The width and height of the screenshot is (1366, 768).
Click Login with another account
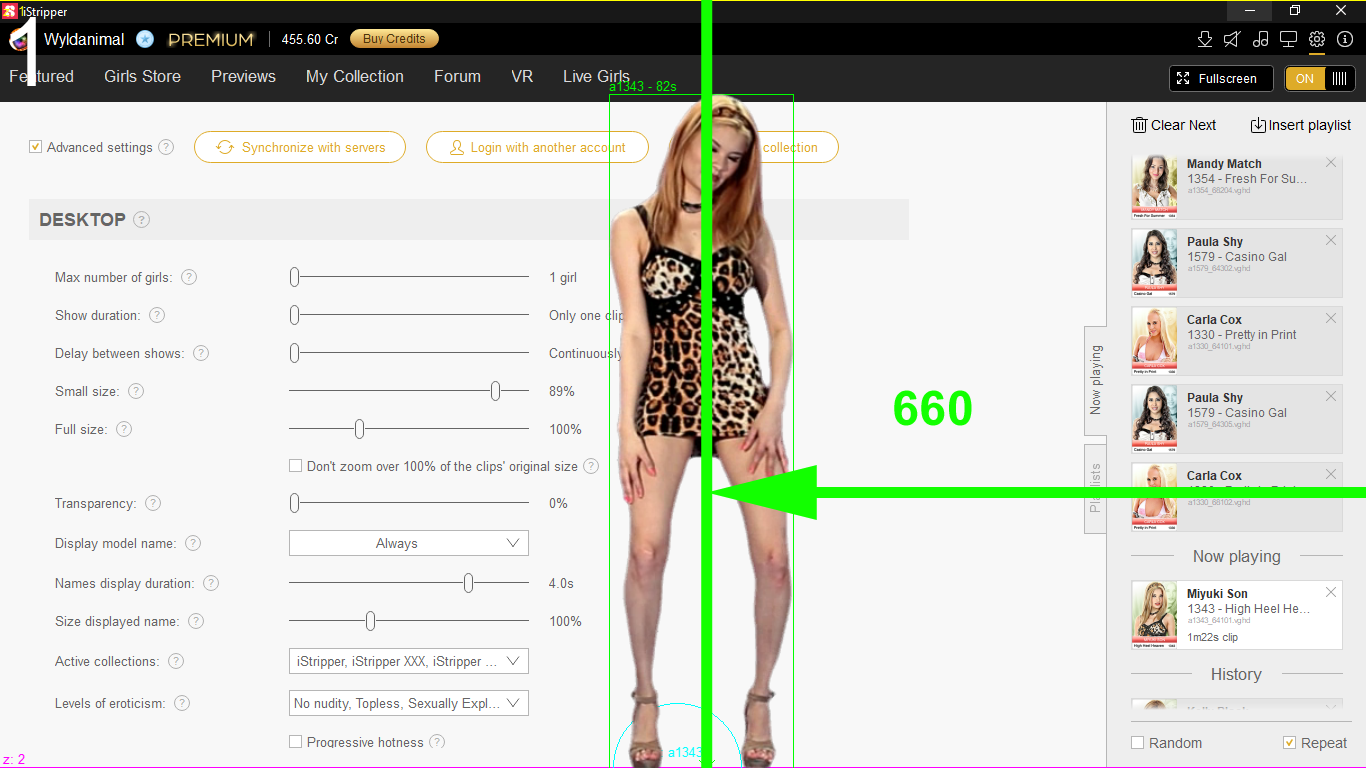tap(537, 147)
